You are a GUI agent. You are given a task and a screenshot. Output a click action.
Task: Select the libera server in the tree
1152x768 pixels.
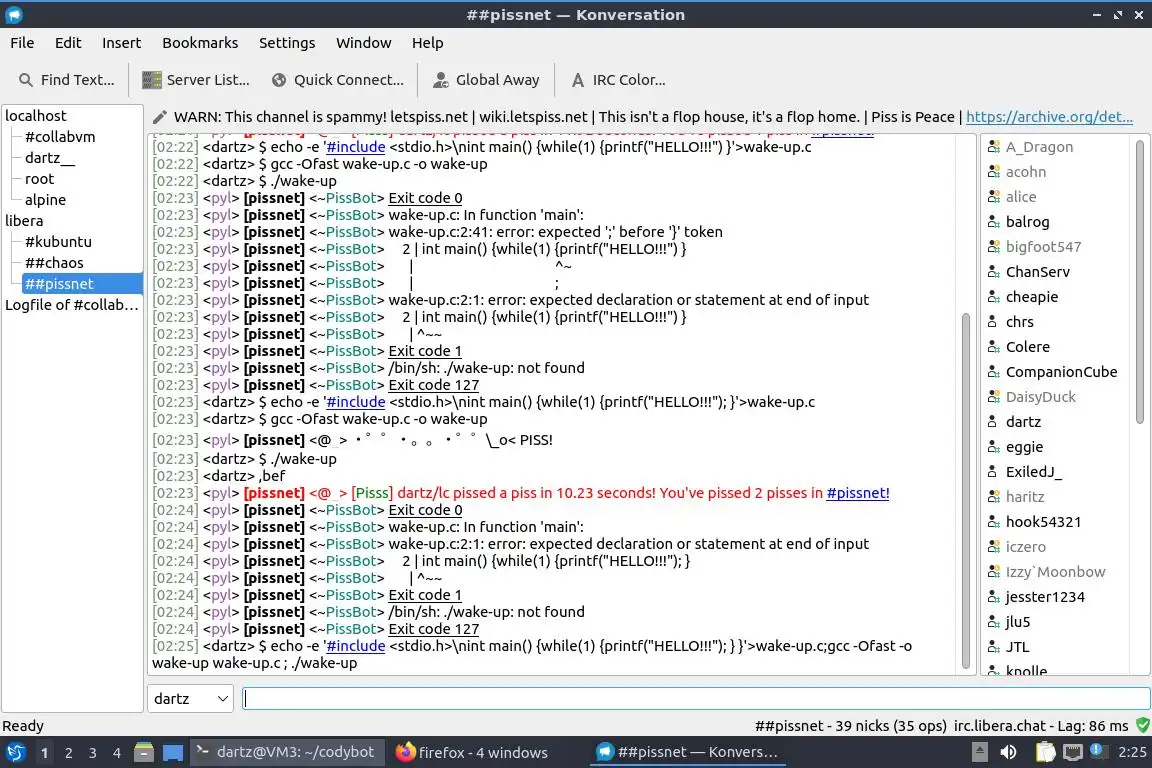[24, 220]
